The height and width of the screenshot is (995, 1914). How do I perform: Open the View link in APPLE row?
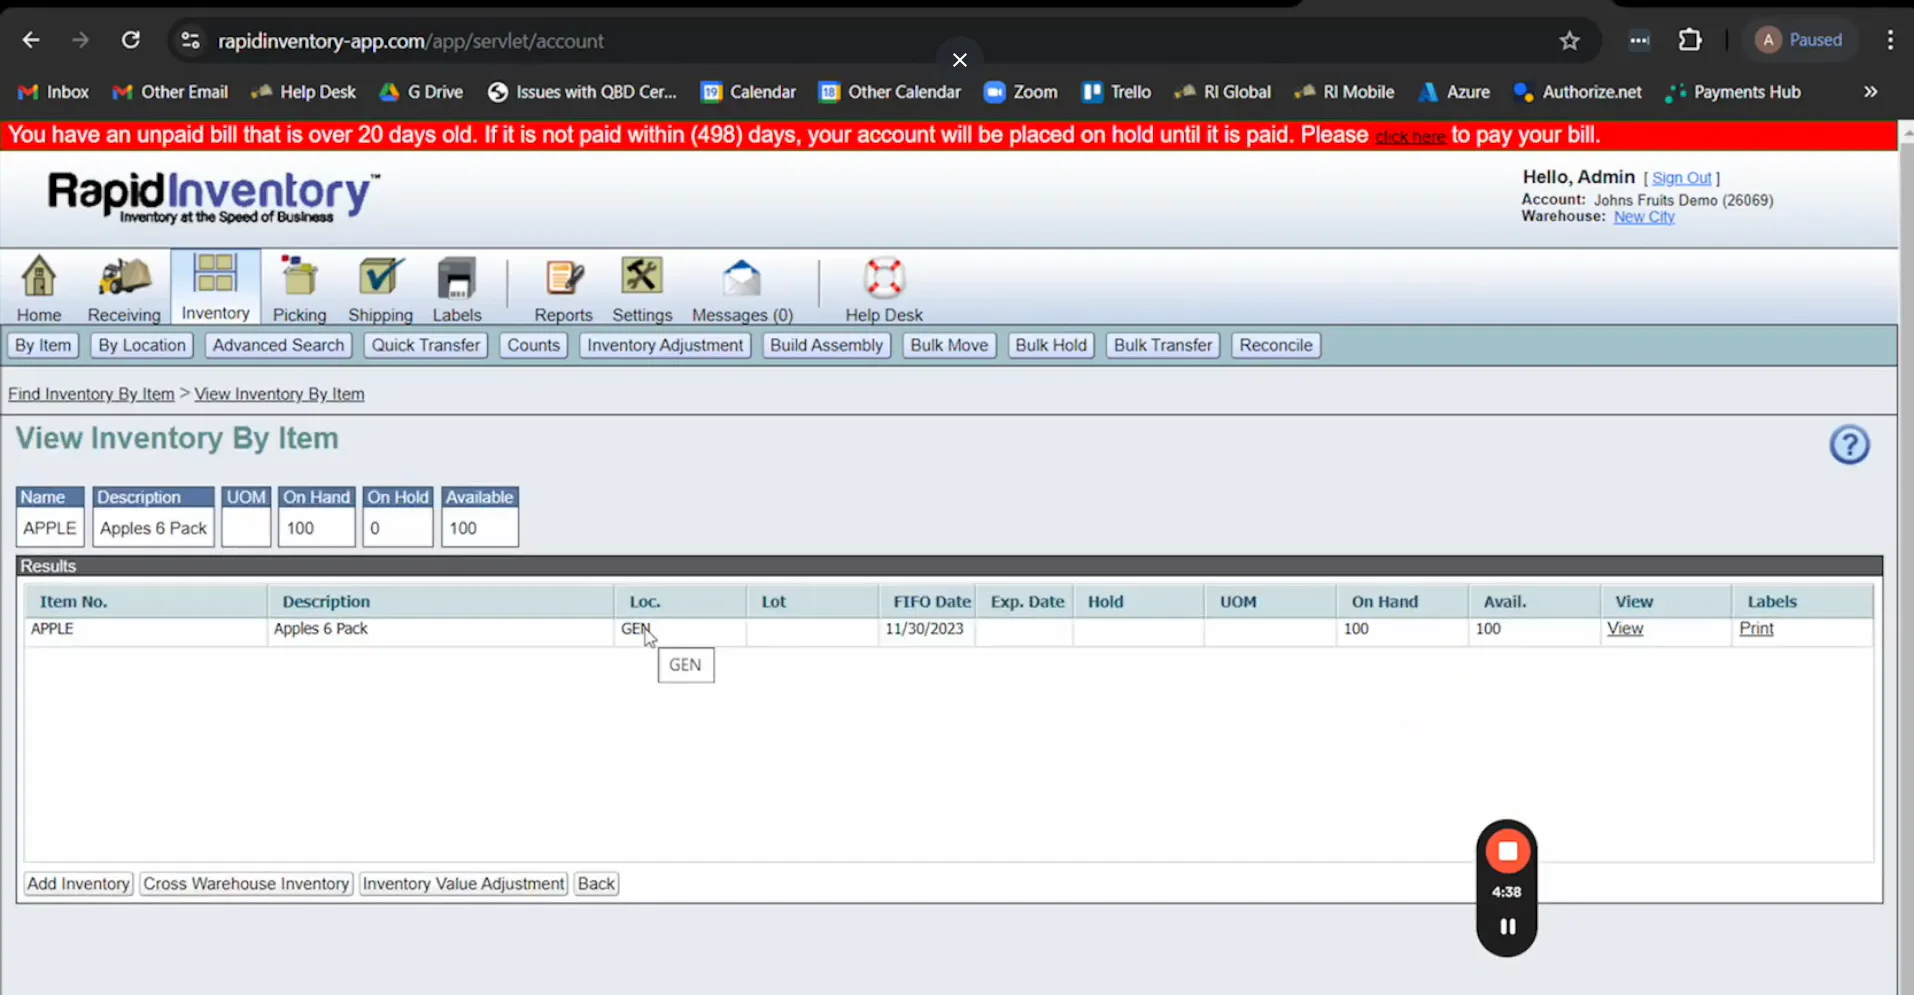(x=1625, y=629)
